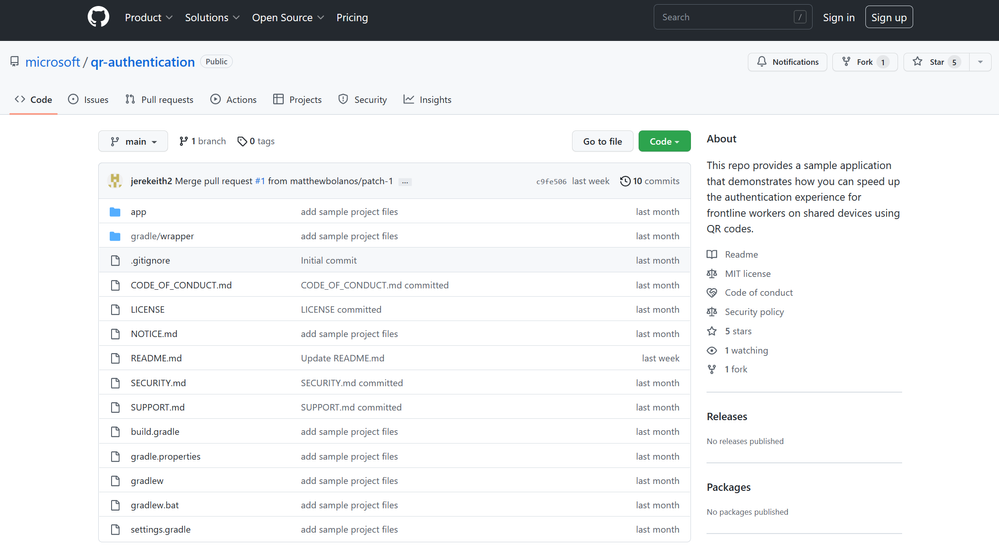Viewport: 999px width, 546px height.
Task: Open the Packages heading link
Action: click(x=729, y=487)
